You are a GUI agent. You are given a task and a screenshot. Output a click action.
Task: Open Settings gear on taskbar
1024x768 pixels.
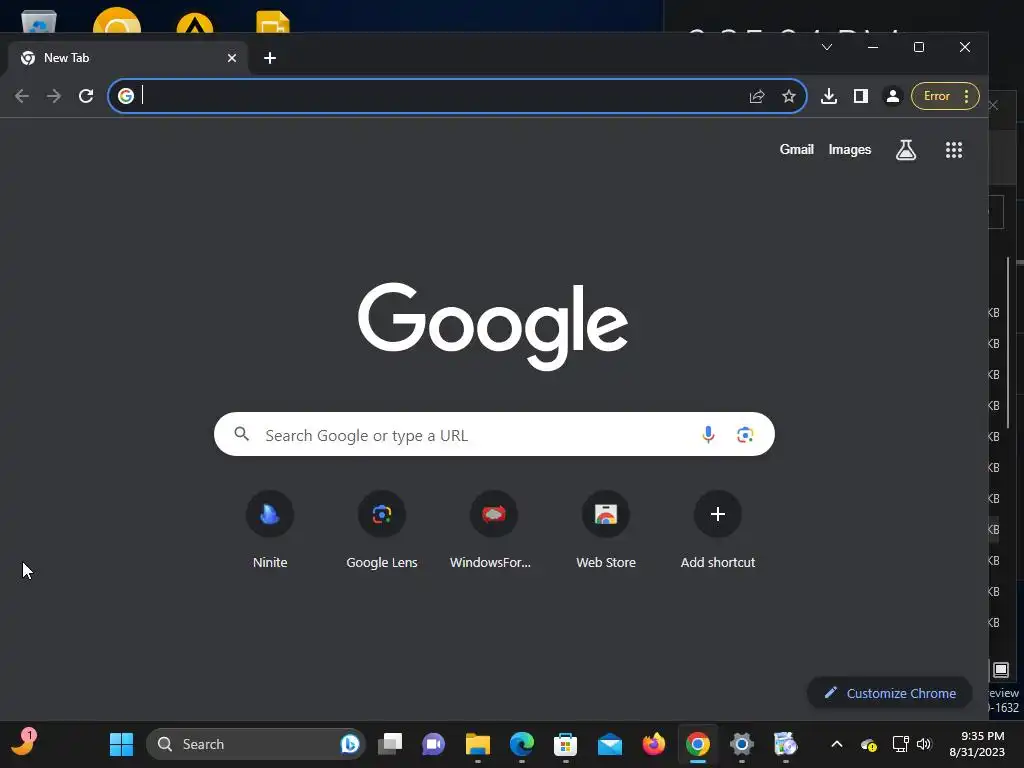(x=741, y=744)
